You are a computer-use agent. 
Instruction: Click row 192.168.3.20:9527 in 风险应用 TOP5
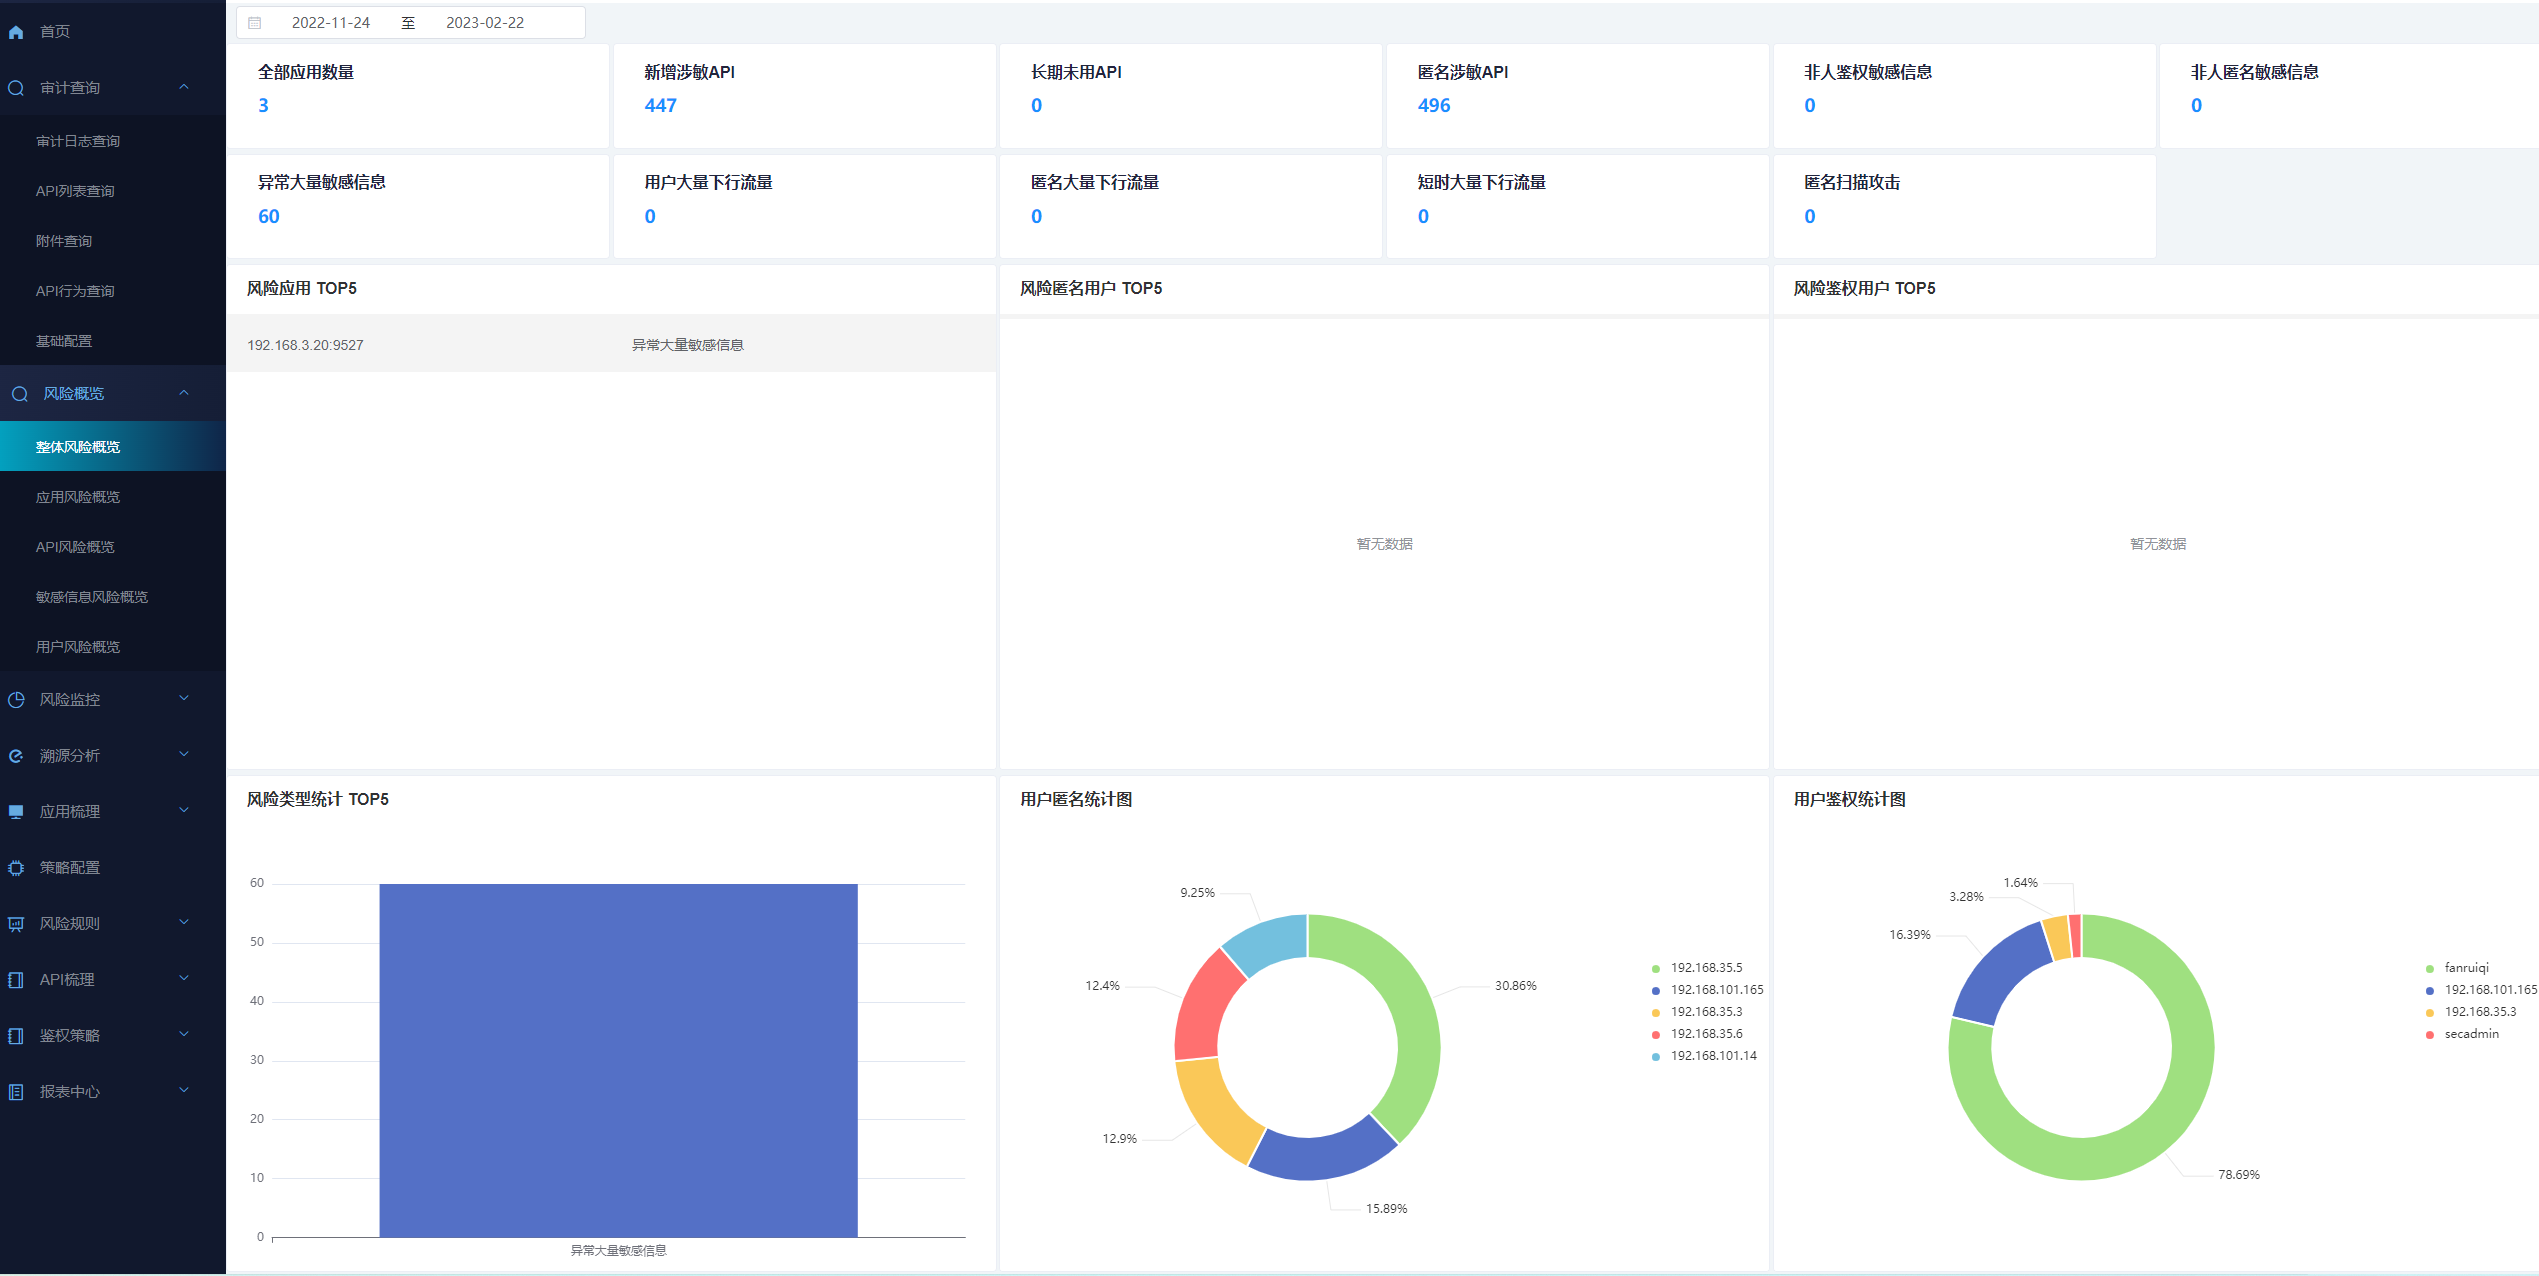pyautogui.click(x=611, y=345)
